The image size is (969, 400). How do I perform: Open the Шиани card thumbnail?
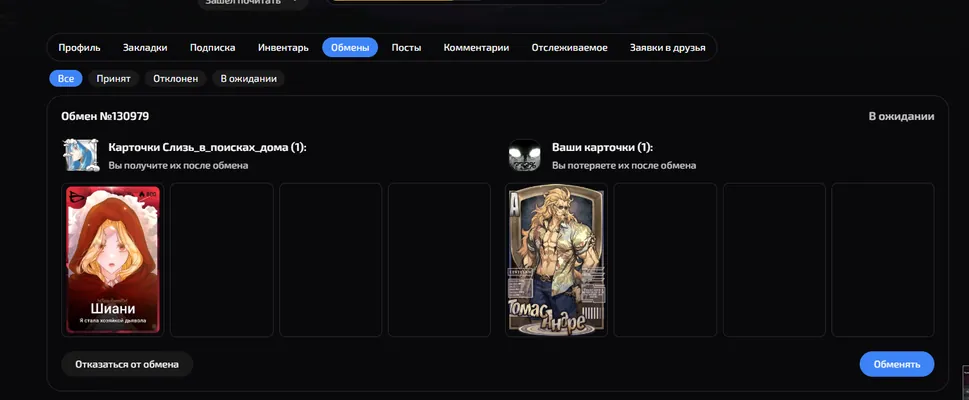tap(112, 260)
